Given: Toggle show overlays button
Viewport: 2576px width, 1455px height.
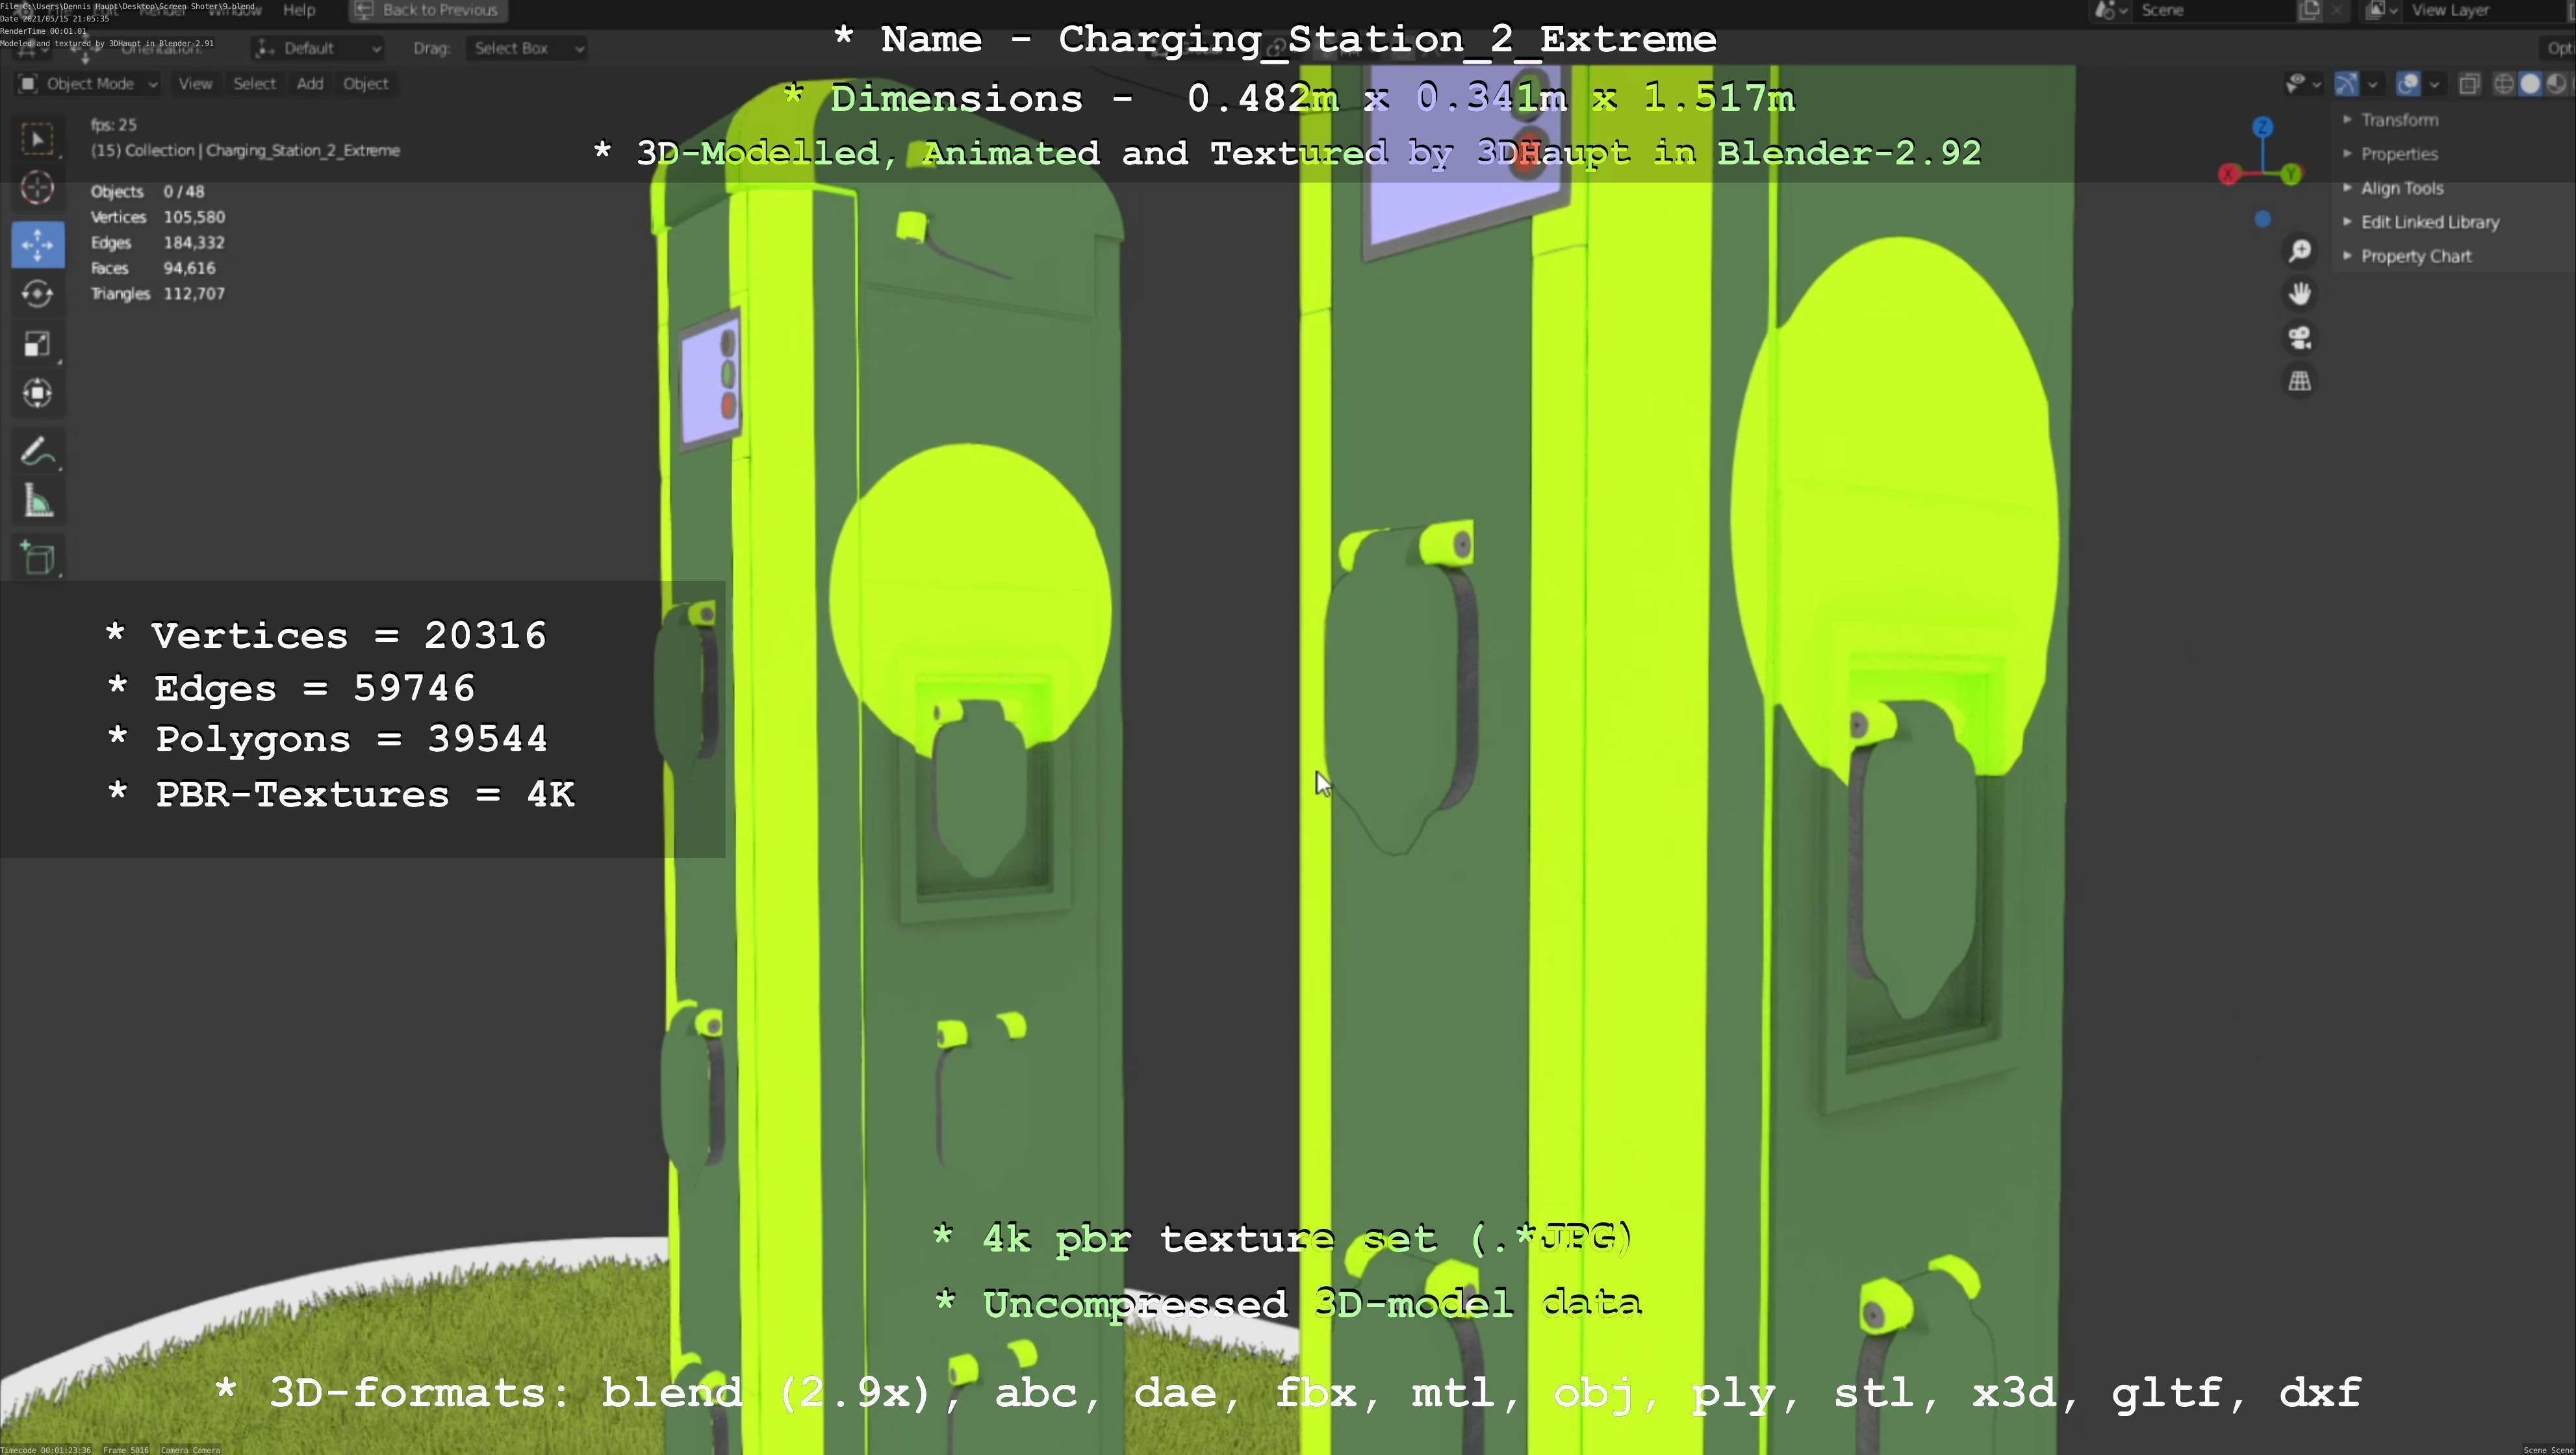Looking at the screenshot, I should (x=2408, y=84).
